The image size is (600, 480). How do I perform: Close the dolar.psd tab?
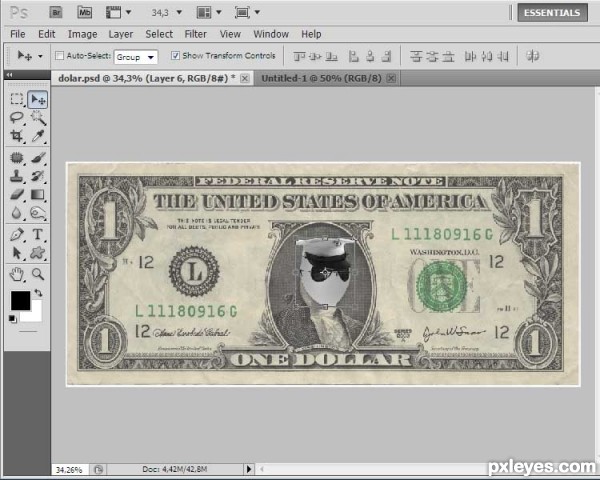pos(245,78)
